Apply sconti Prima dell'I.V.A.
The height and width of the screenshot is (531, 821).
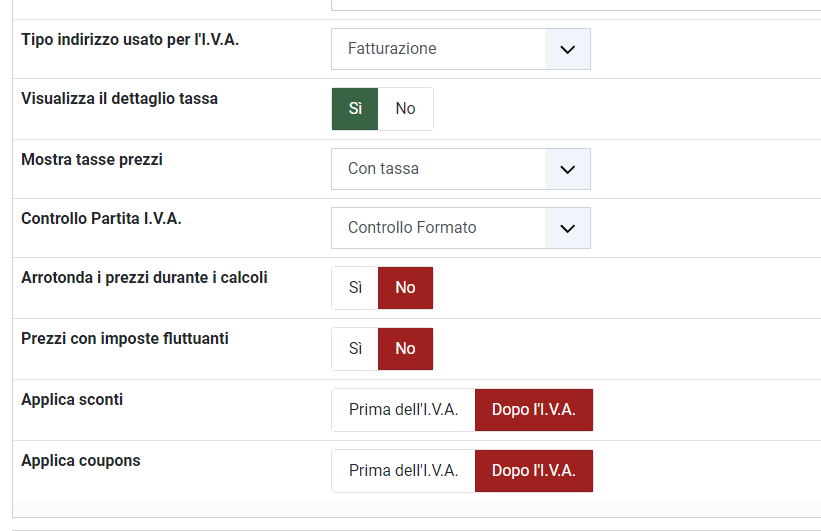403,410
